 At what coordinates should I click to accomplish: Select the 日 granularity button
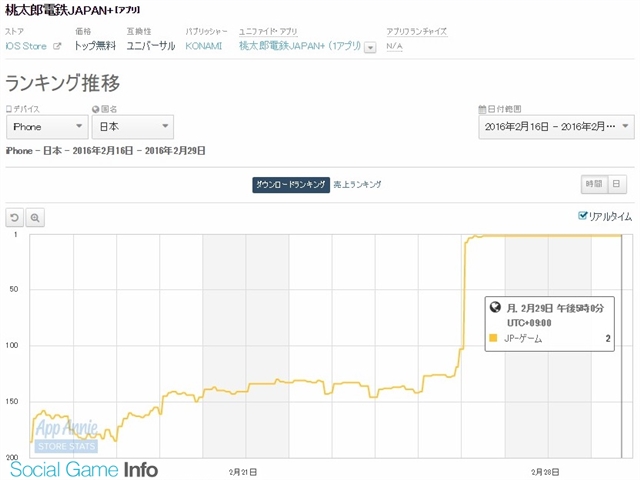pyautogui.click(x=617, y=184)
